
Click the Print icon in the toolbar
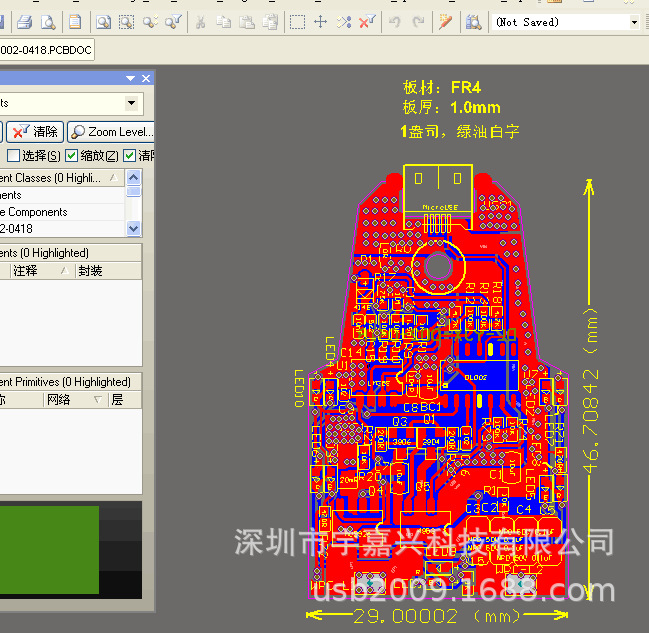[x=25, y=21]
